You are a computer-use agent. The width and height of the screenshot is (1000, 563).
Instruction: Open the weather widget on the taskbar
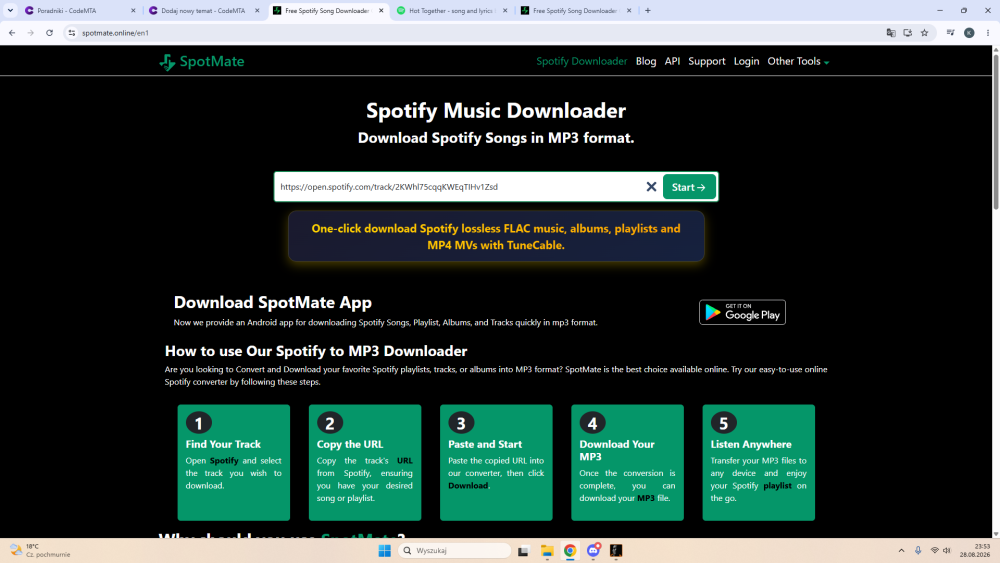click(40, 550)
